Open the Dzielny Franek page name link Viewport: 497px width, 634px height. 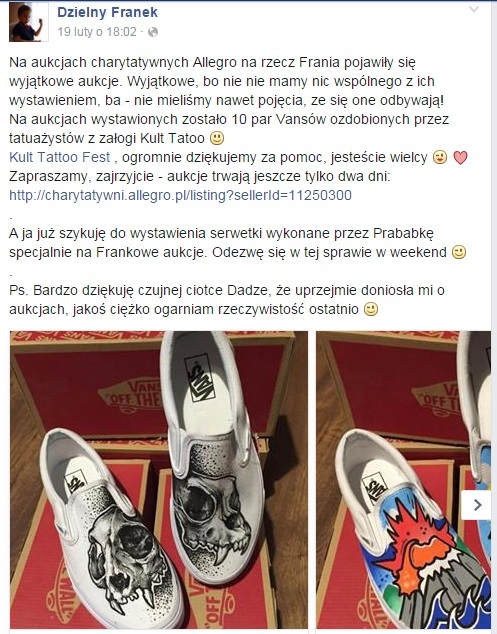[107, 12]
